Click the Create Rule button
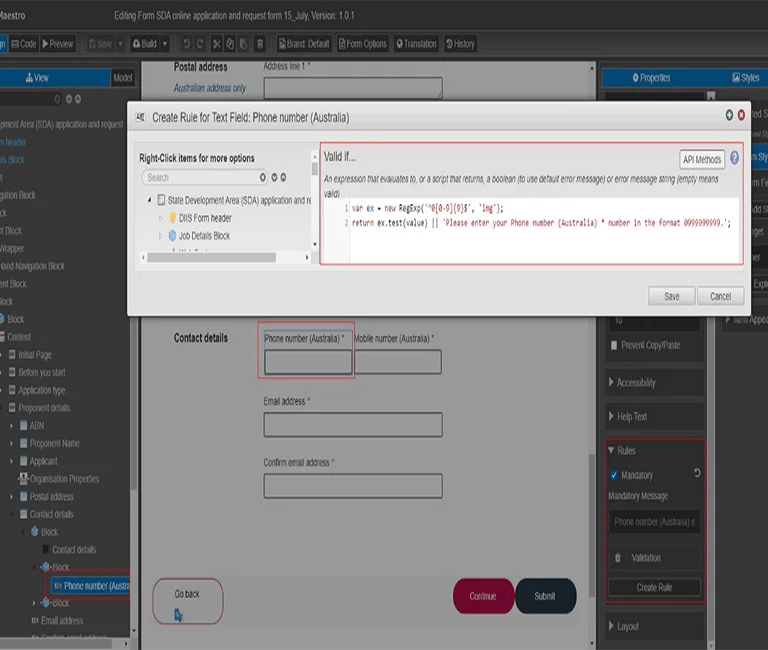 (x=654, y=587)
